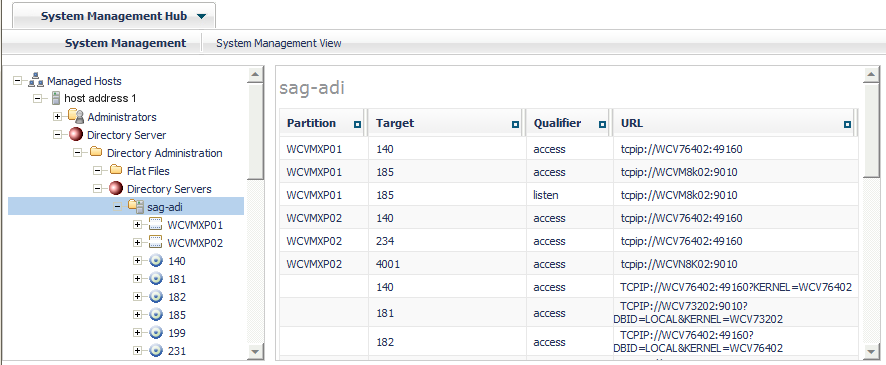
Task: Click the target 140 disc icon
Action: (155, 261)
